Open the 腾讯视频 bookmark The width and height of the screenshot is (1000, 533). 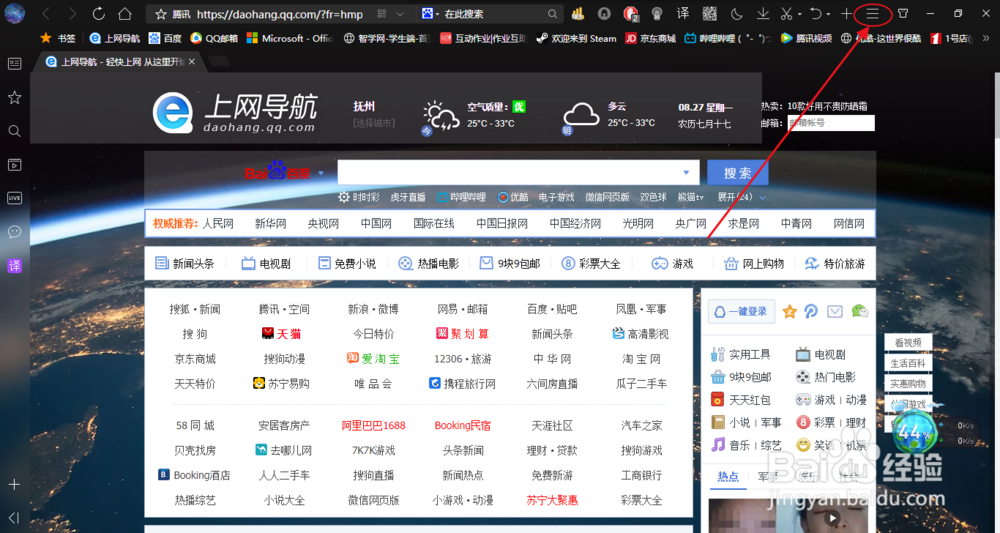click(806, 38)
